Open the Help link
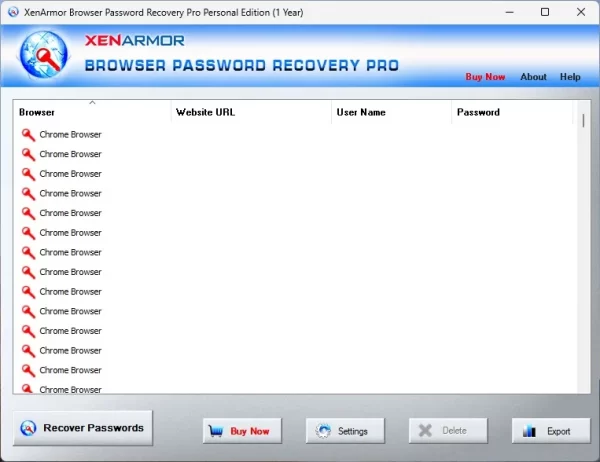 point(570,77)
